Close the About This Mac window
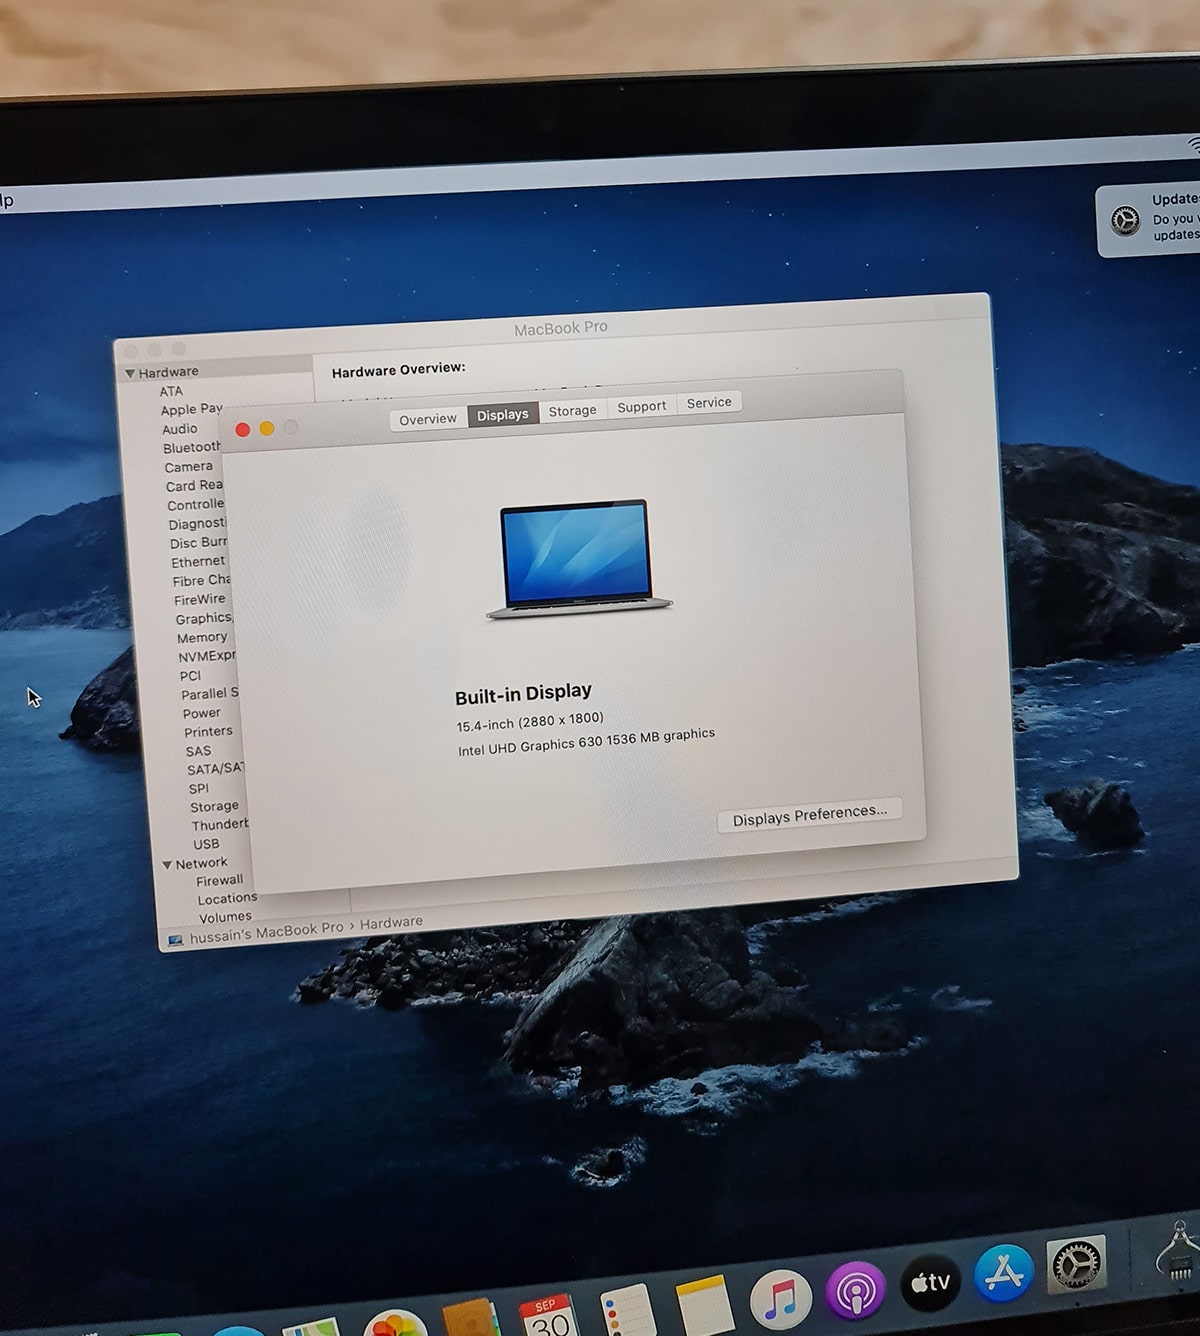The height and width of the screenshot is (1336, 1200). 242,429
